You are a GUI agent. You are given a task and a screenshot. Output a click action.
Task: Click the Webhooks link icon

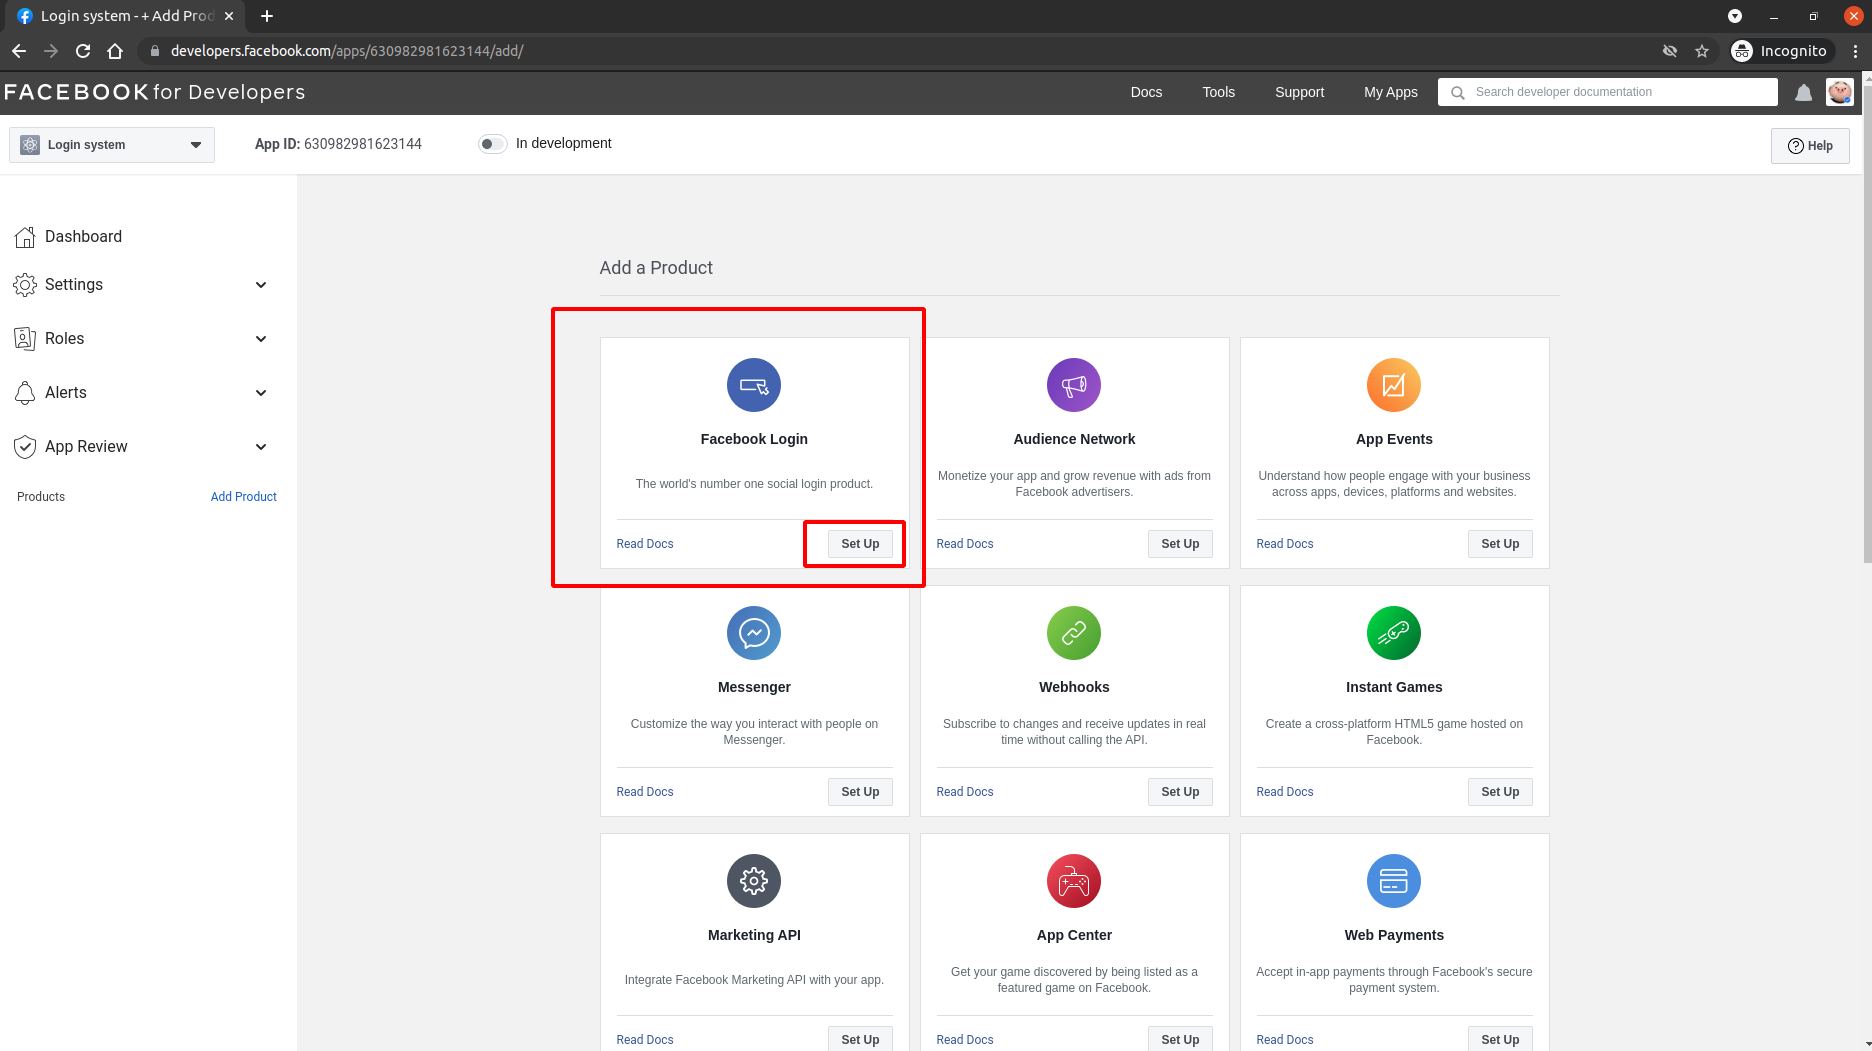1073,633
